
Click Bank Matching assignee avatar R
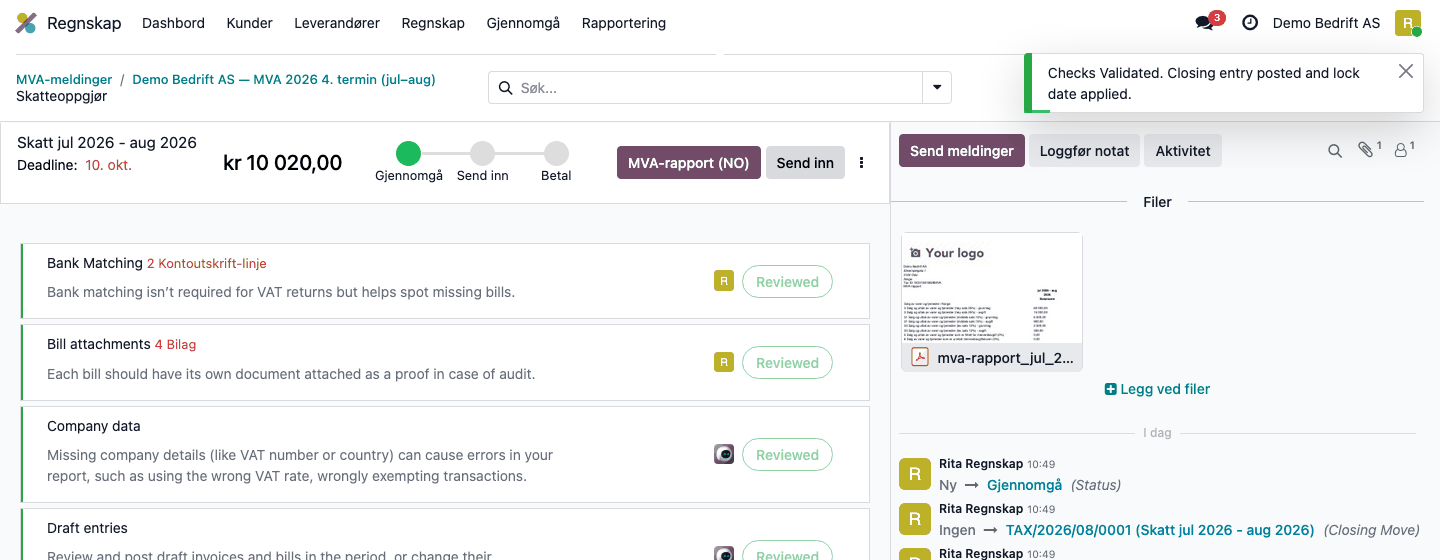(x=724, y=281)
